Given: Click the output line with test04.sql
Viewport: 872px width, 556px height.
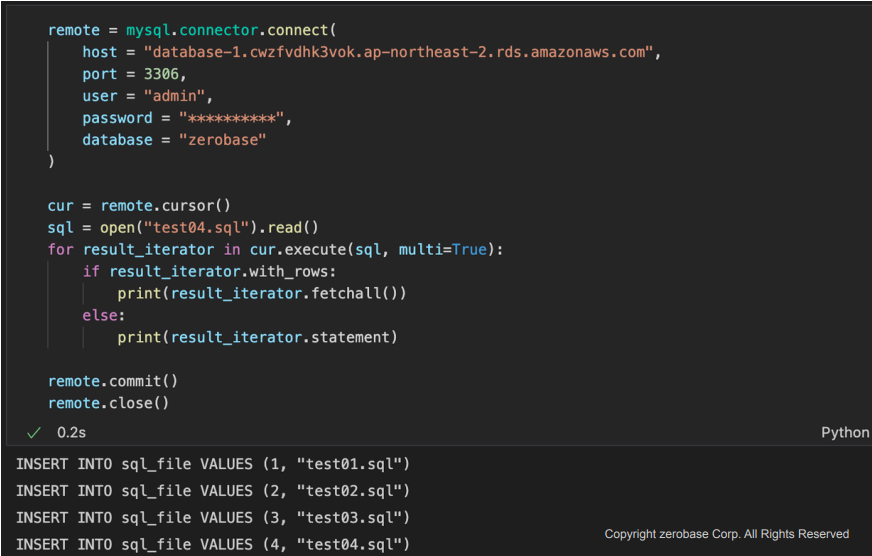Looking at the screenshot, I should pos(212,544).
